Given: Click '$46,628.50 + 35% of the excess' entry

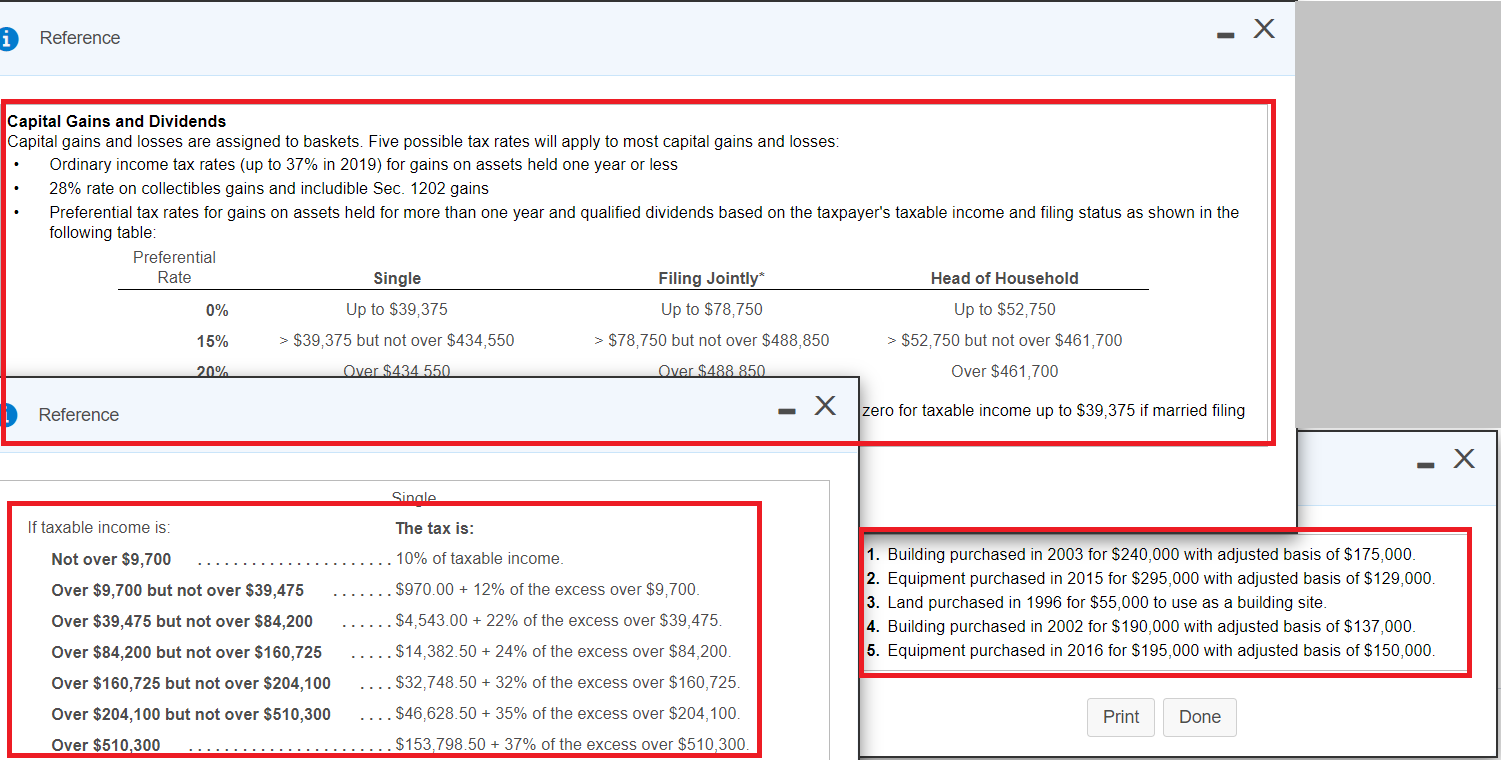Looking at the screenshot, I should click(x=568, y=713).
